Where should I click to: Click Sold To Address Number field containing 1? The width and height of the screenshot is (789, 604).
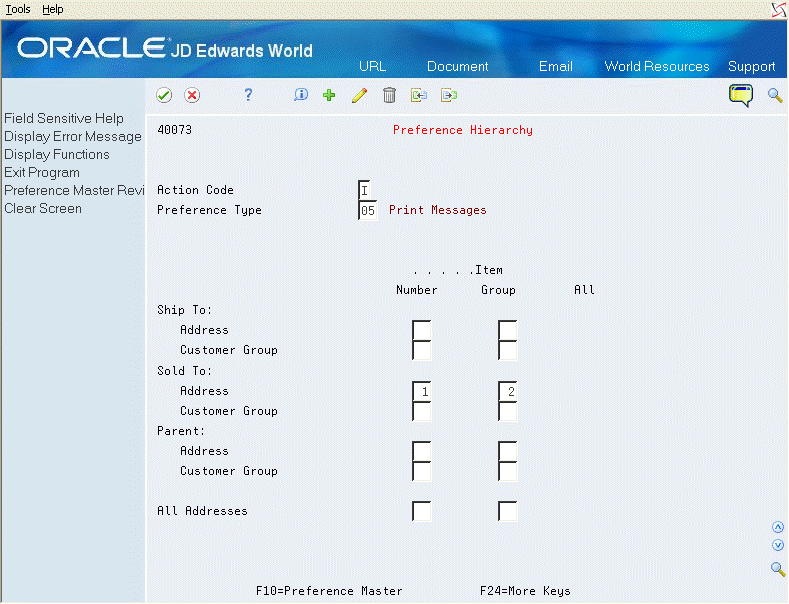click(x=422, y=391)
